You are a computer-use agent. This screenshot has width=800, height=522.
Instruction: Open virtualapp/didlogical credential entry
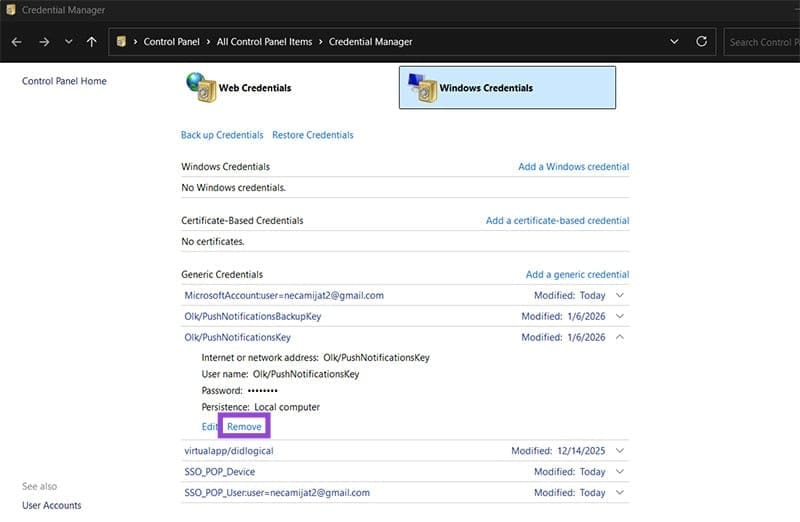pyautogui.click(x=229, y=451)
